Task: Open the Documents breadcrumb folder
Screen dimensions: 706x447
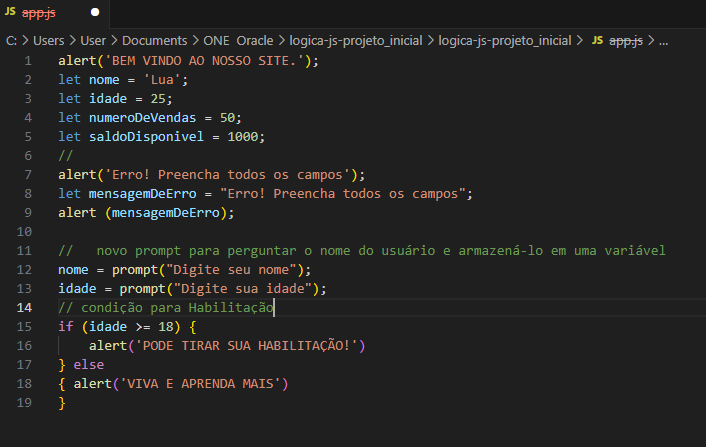Action: point(154,41)
